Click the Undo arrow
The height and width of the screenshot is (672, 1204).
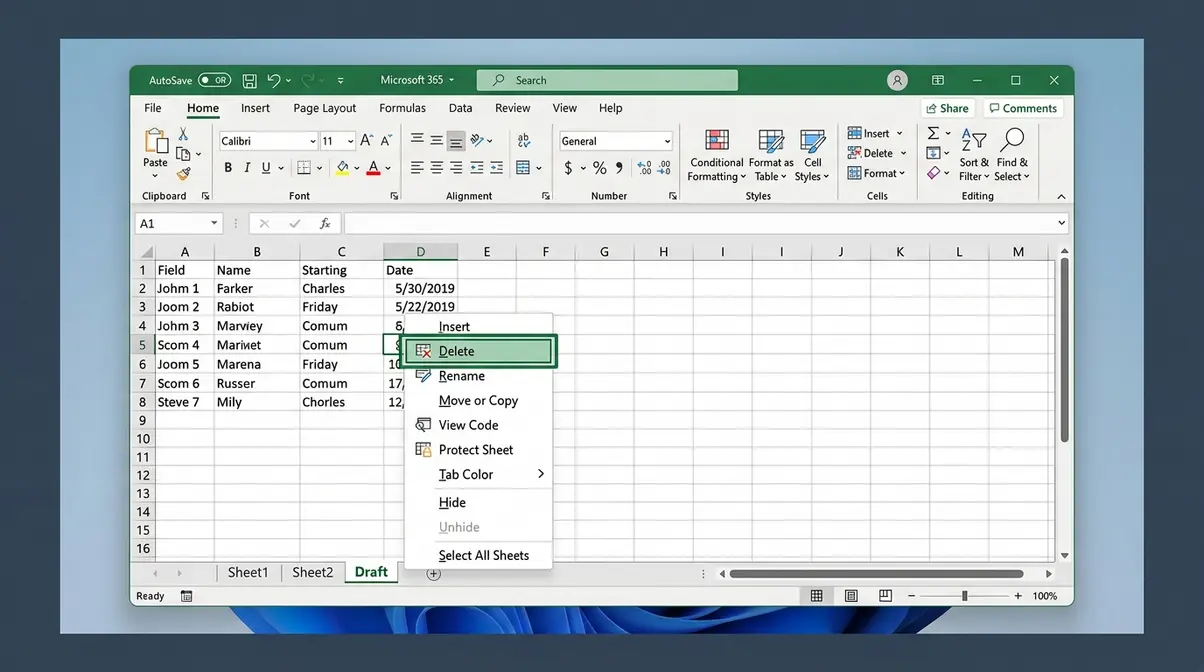pyautogui.click(x=273, y=80)
